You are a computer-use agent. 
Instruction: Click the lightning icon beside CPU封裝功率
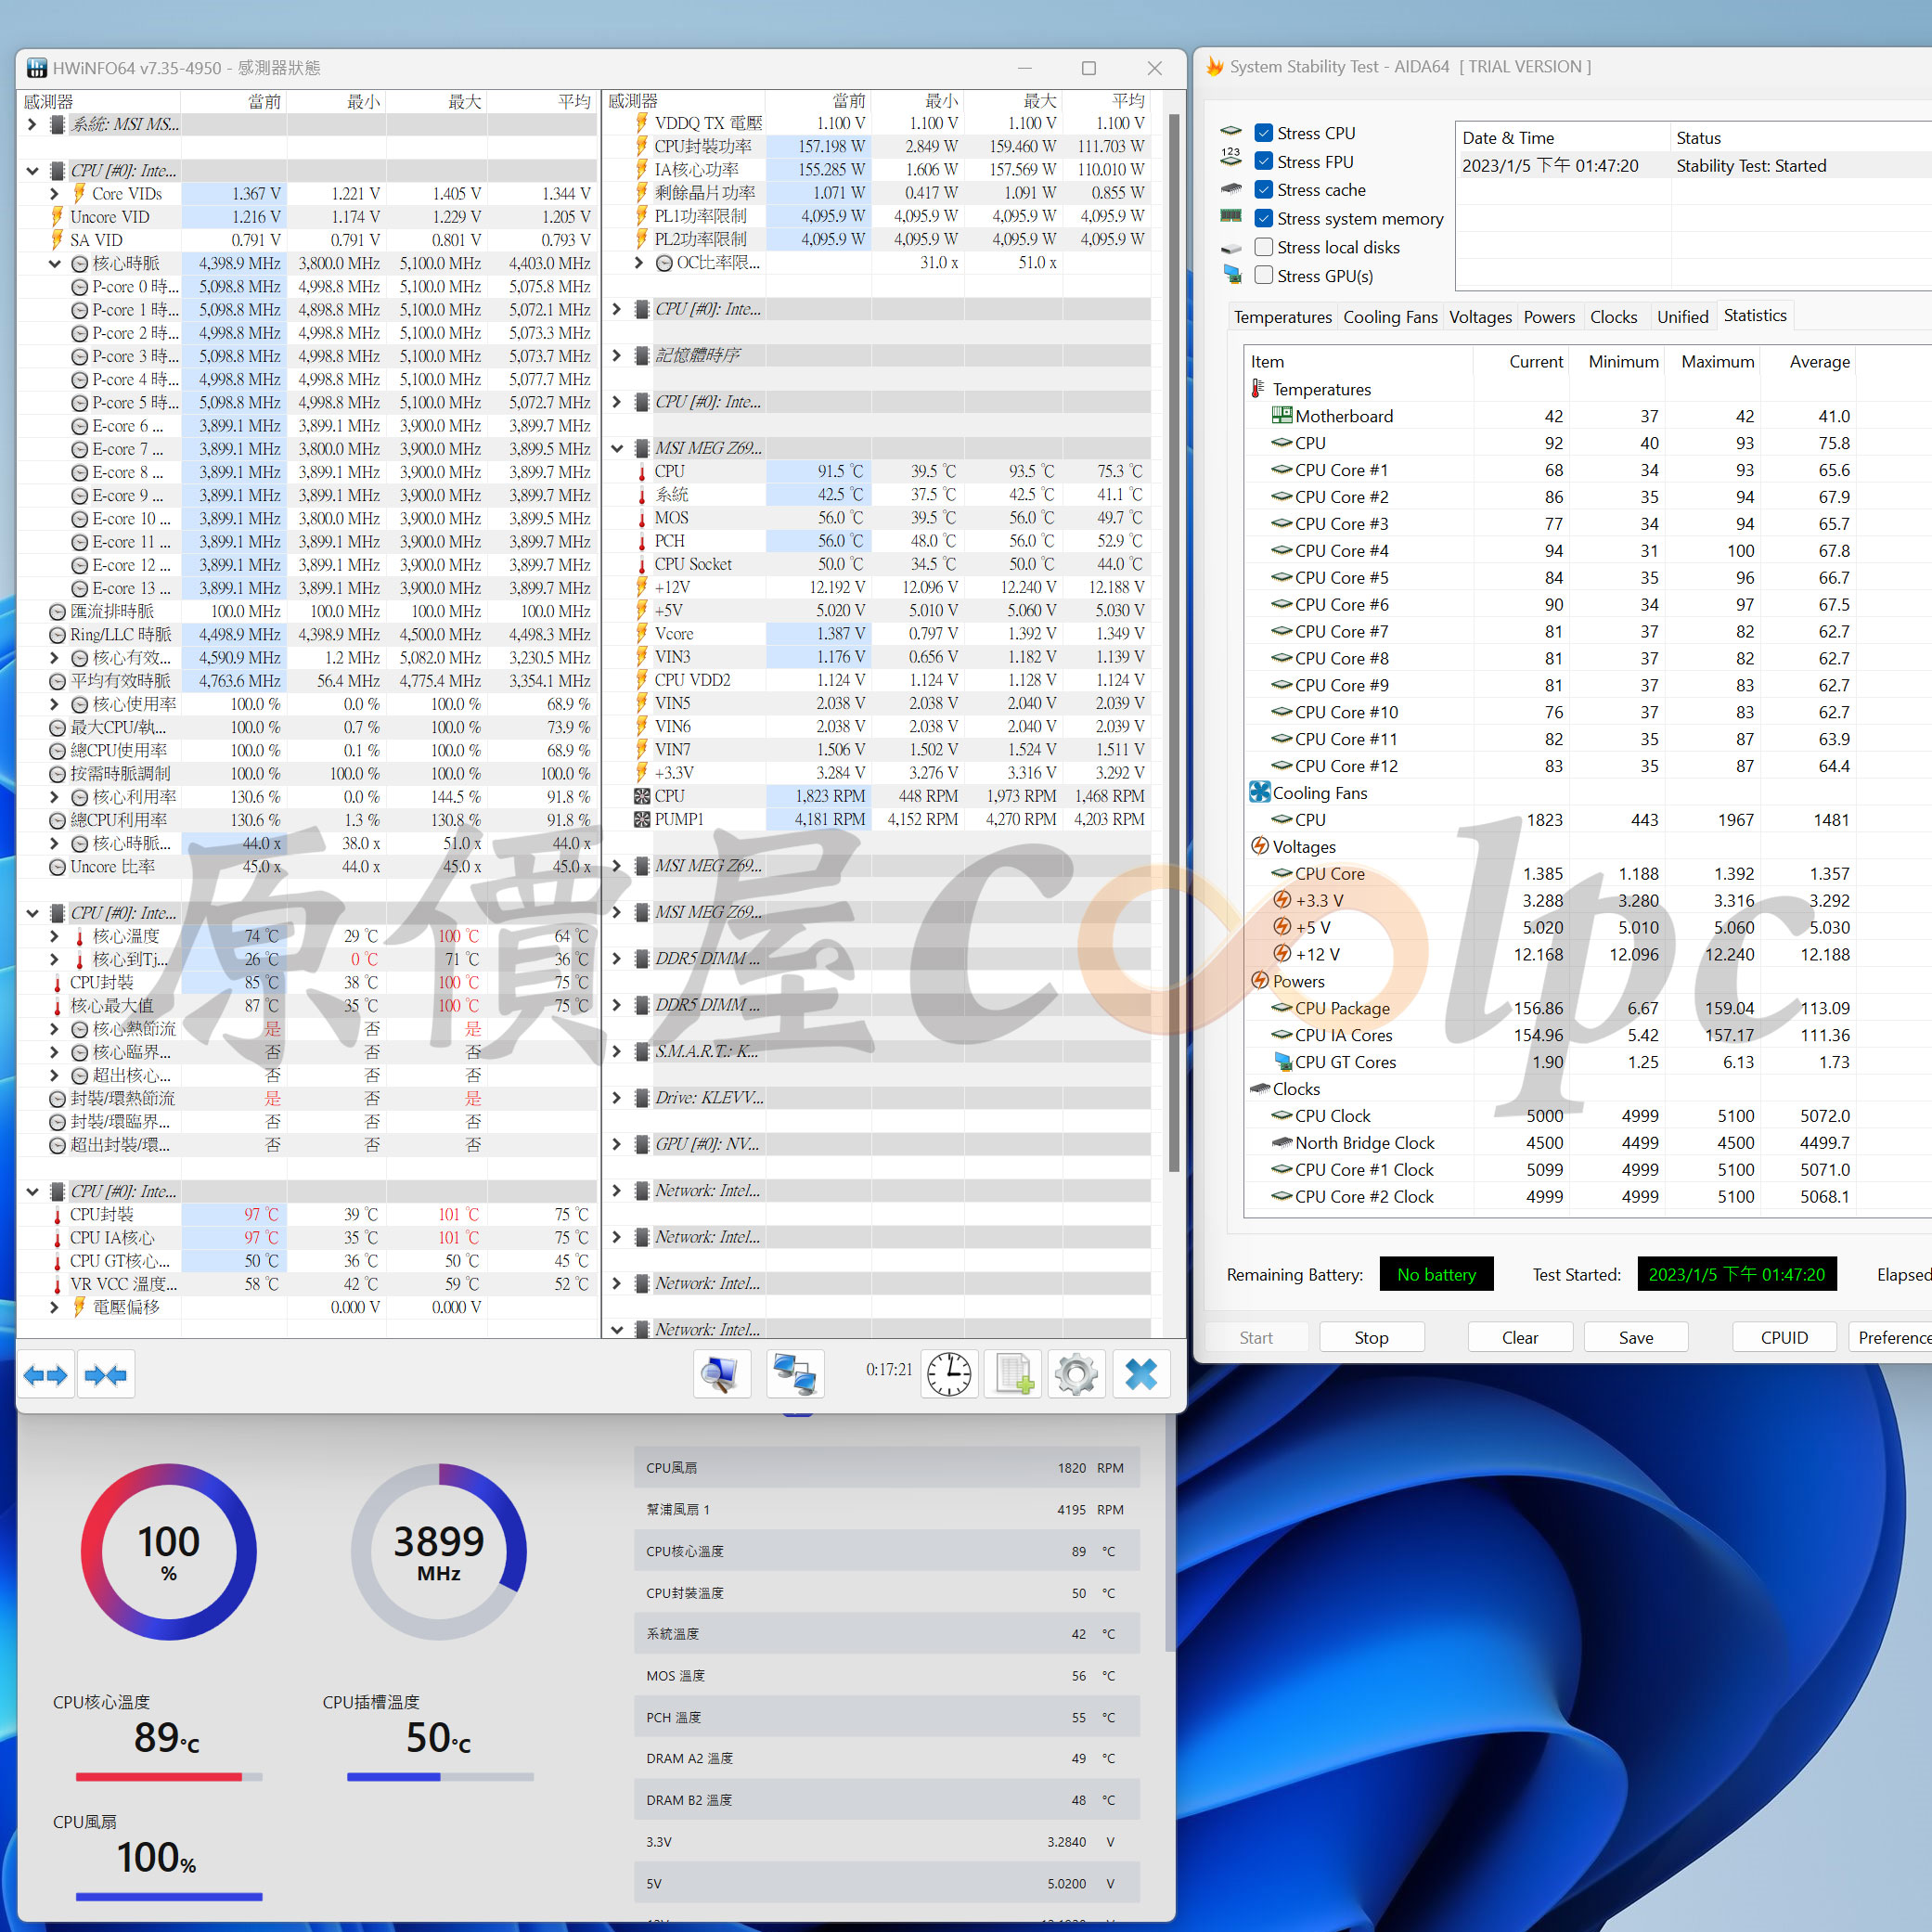click(642, 146)
